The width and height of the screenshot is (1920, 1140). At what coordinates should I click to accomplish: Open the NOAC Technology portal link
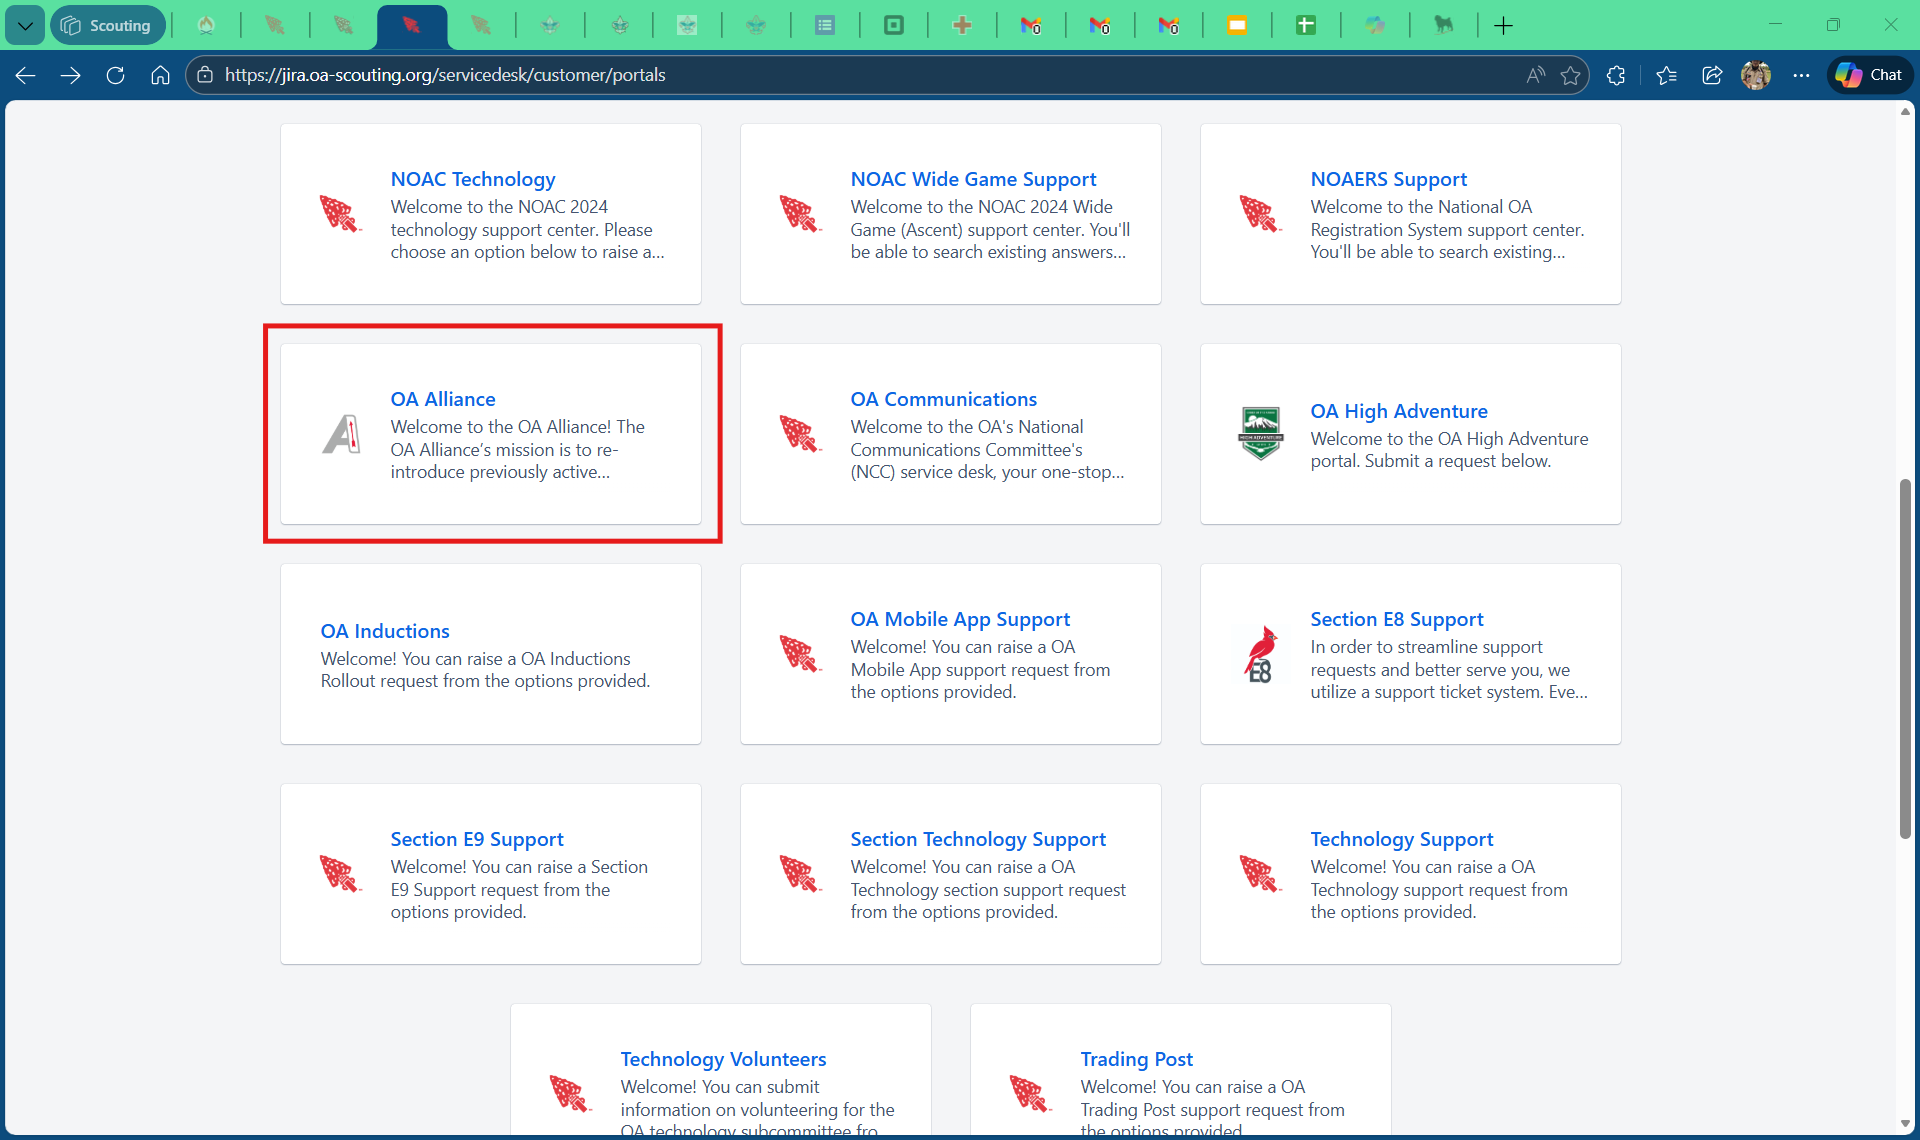click(473, 179)
